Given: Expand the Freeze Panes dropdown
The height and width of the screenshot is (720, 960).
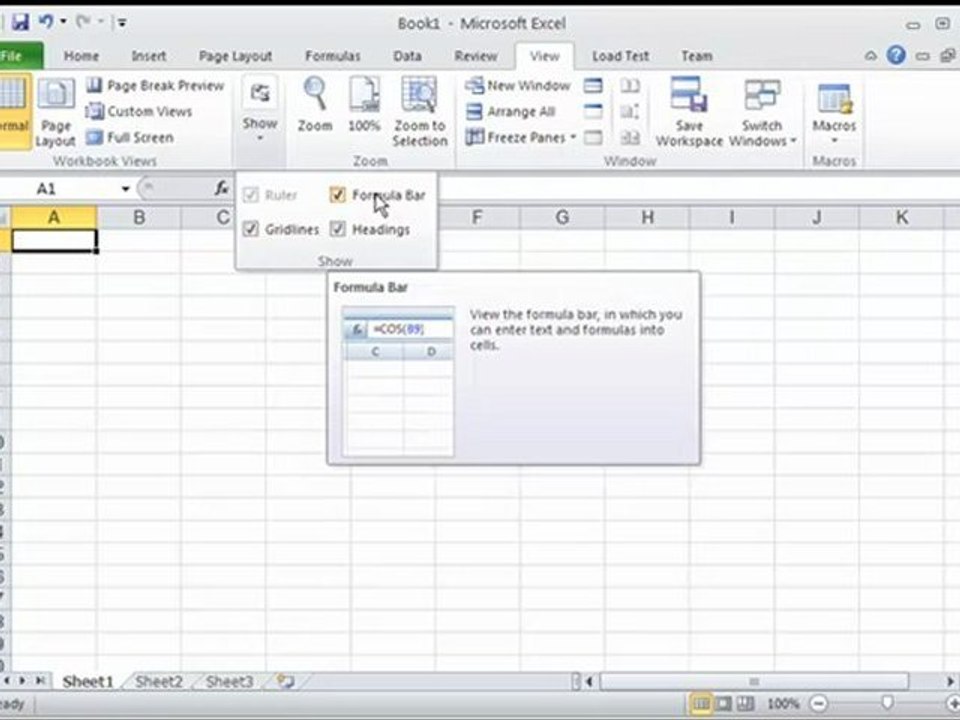Looking at the screenshot, I should coord(521,137).
